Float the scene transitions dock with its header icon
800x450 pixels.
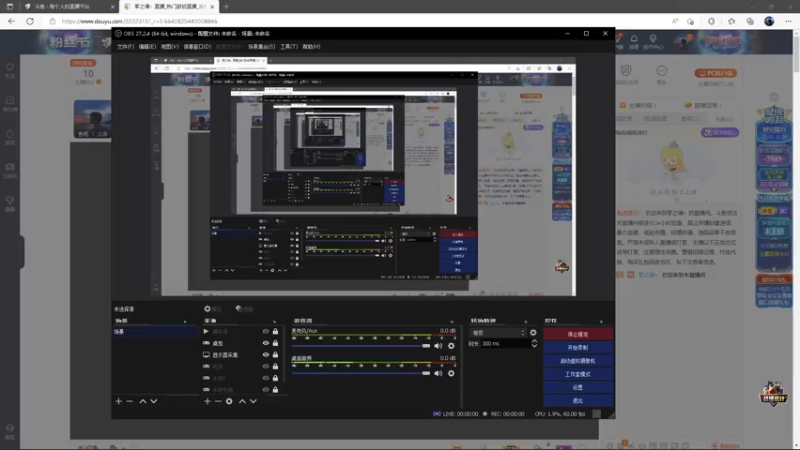point(526,321)
